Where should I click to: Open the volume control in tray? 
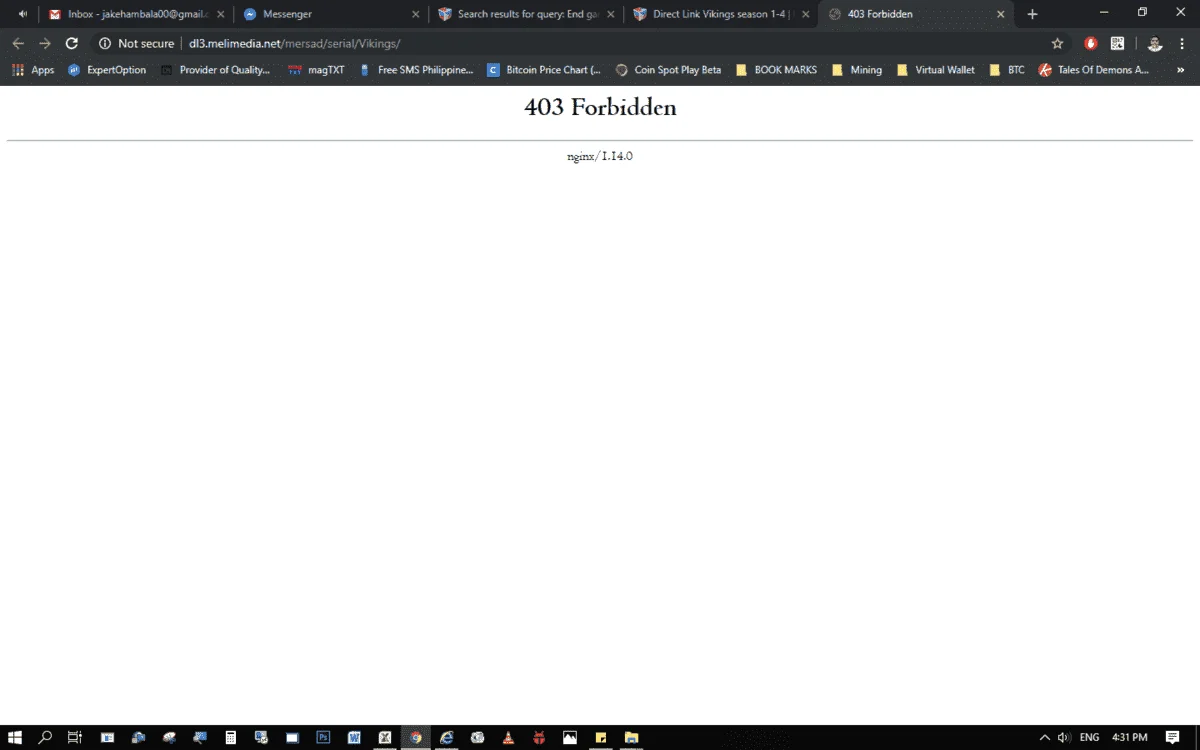1065,738
